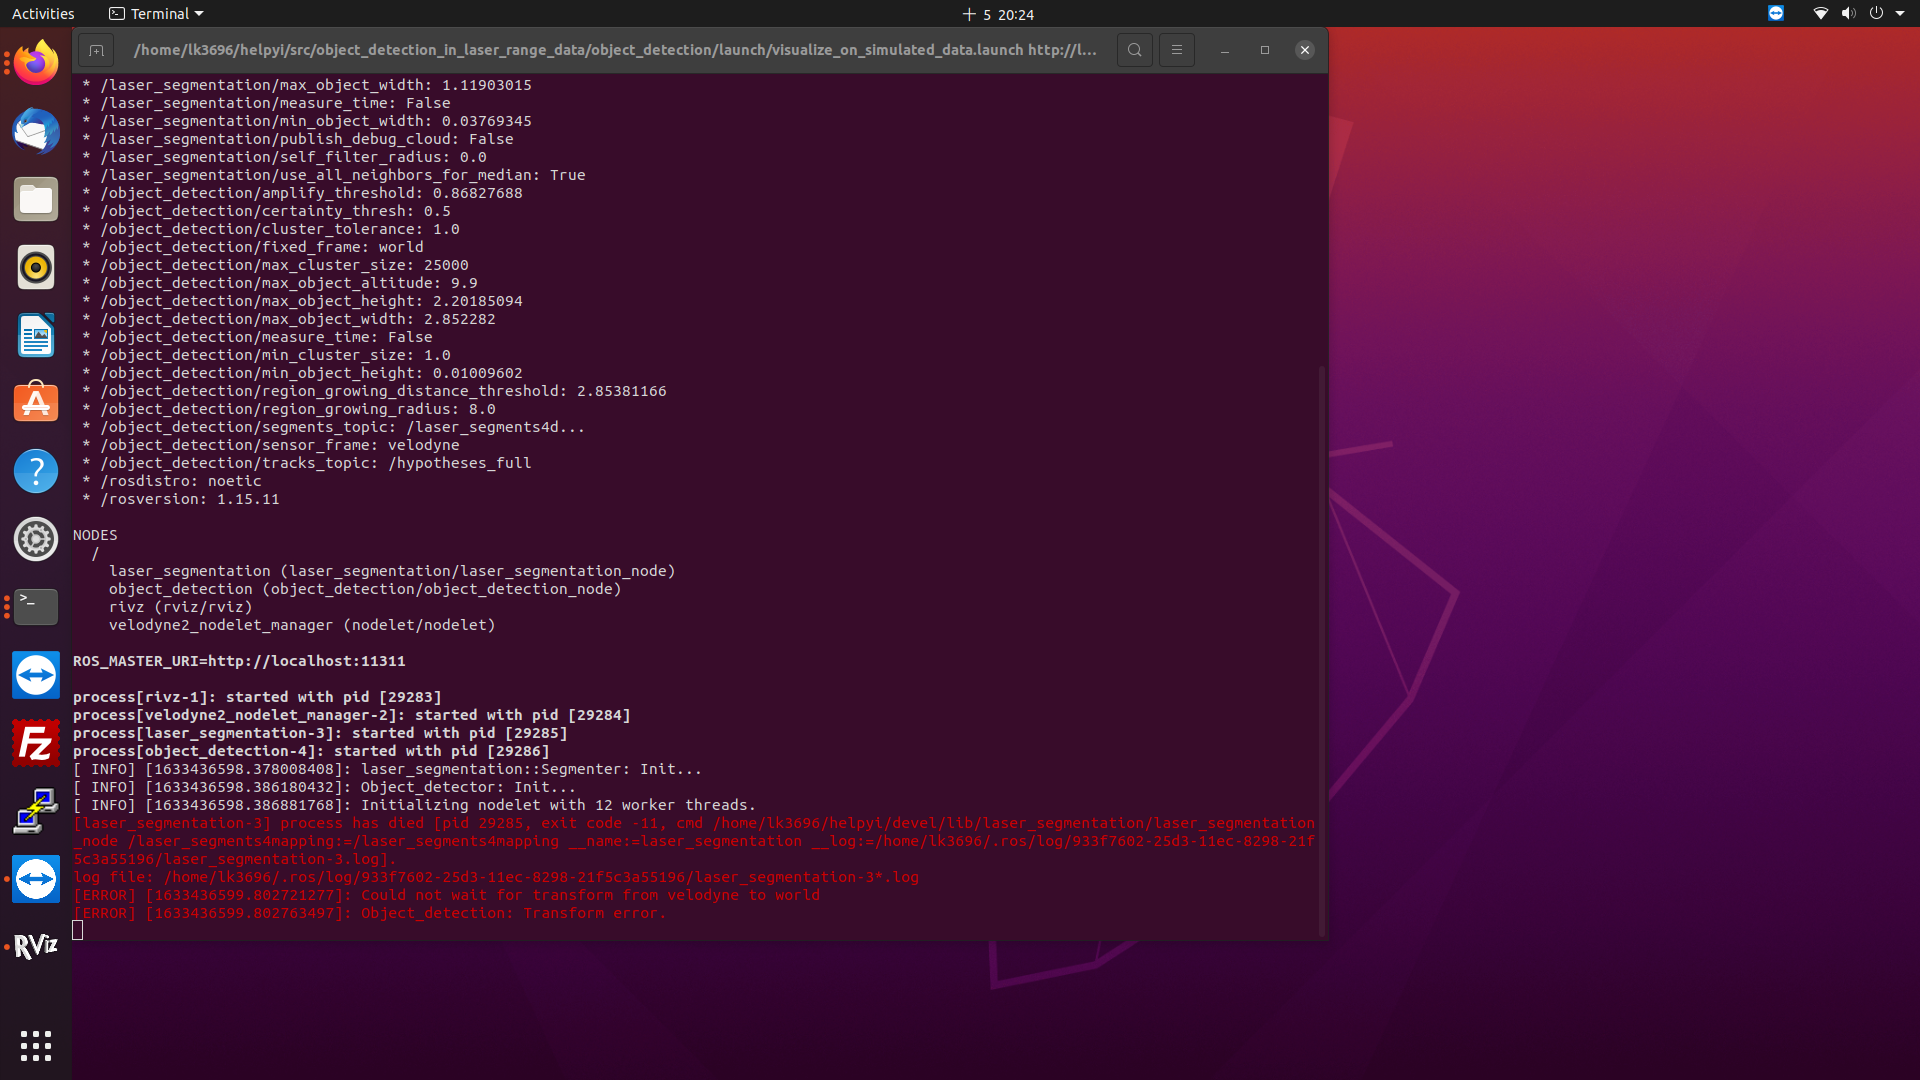Open terminal search
1920x1080 pixels.
pos(1134,50)
